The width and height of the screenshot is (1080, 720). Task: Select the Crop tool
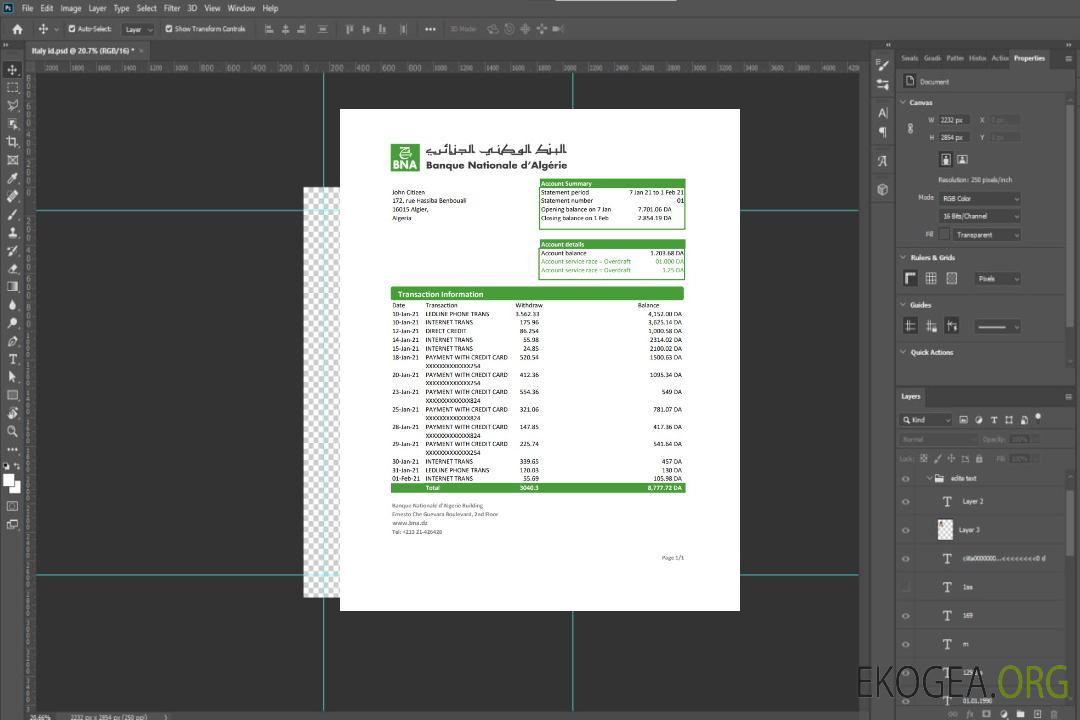point(12,142)
